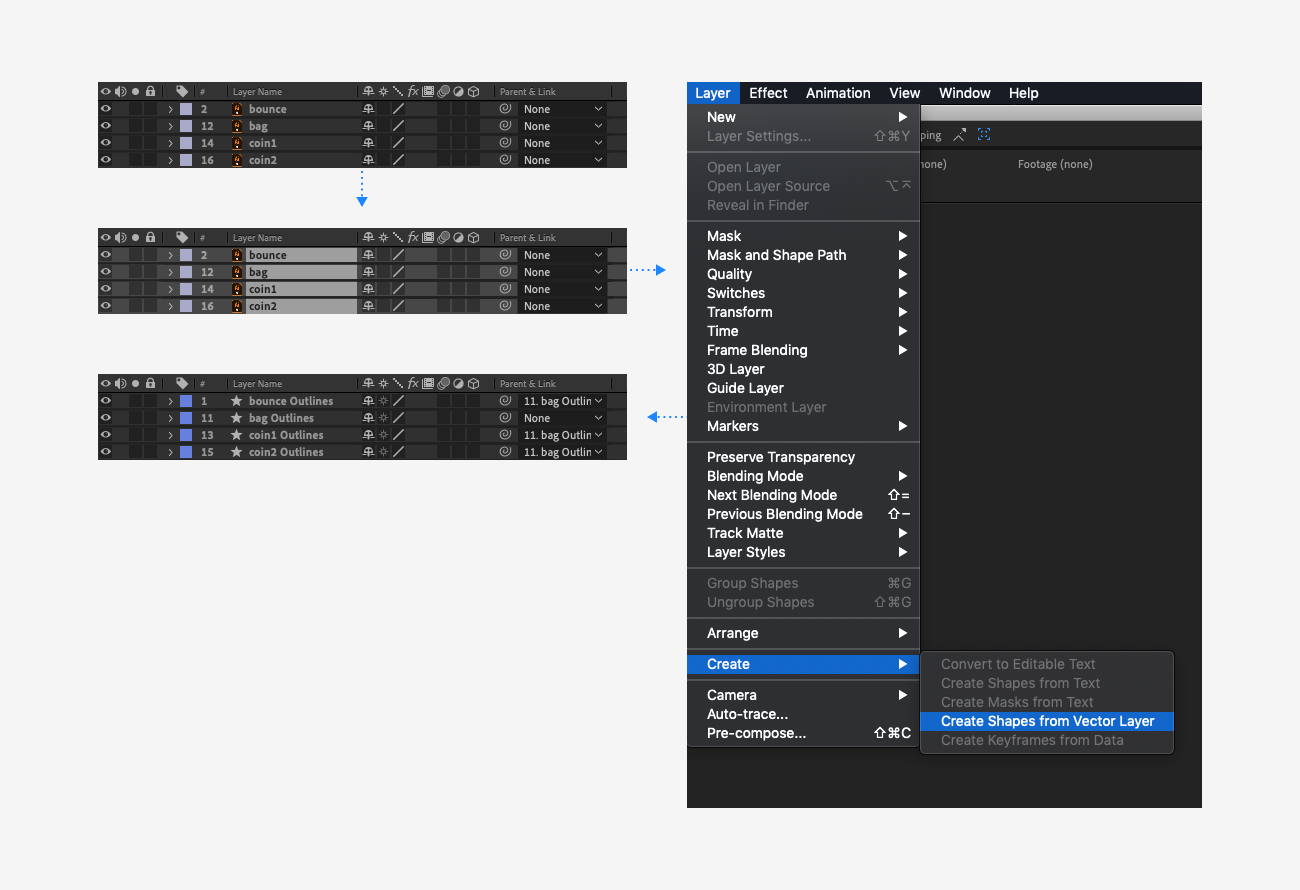Click the star icon of bounce Outlines layer

coord(237,401)
